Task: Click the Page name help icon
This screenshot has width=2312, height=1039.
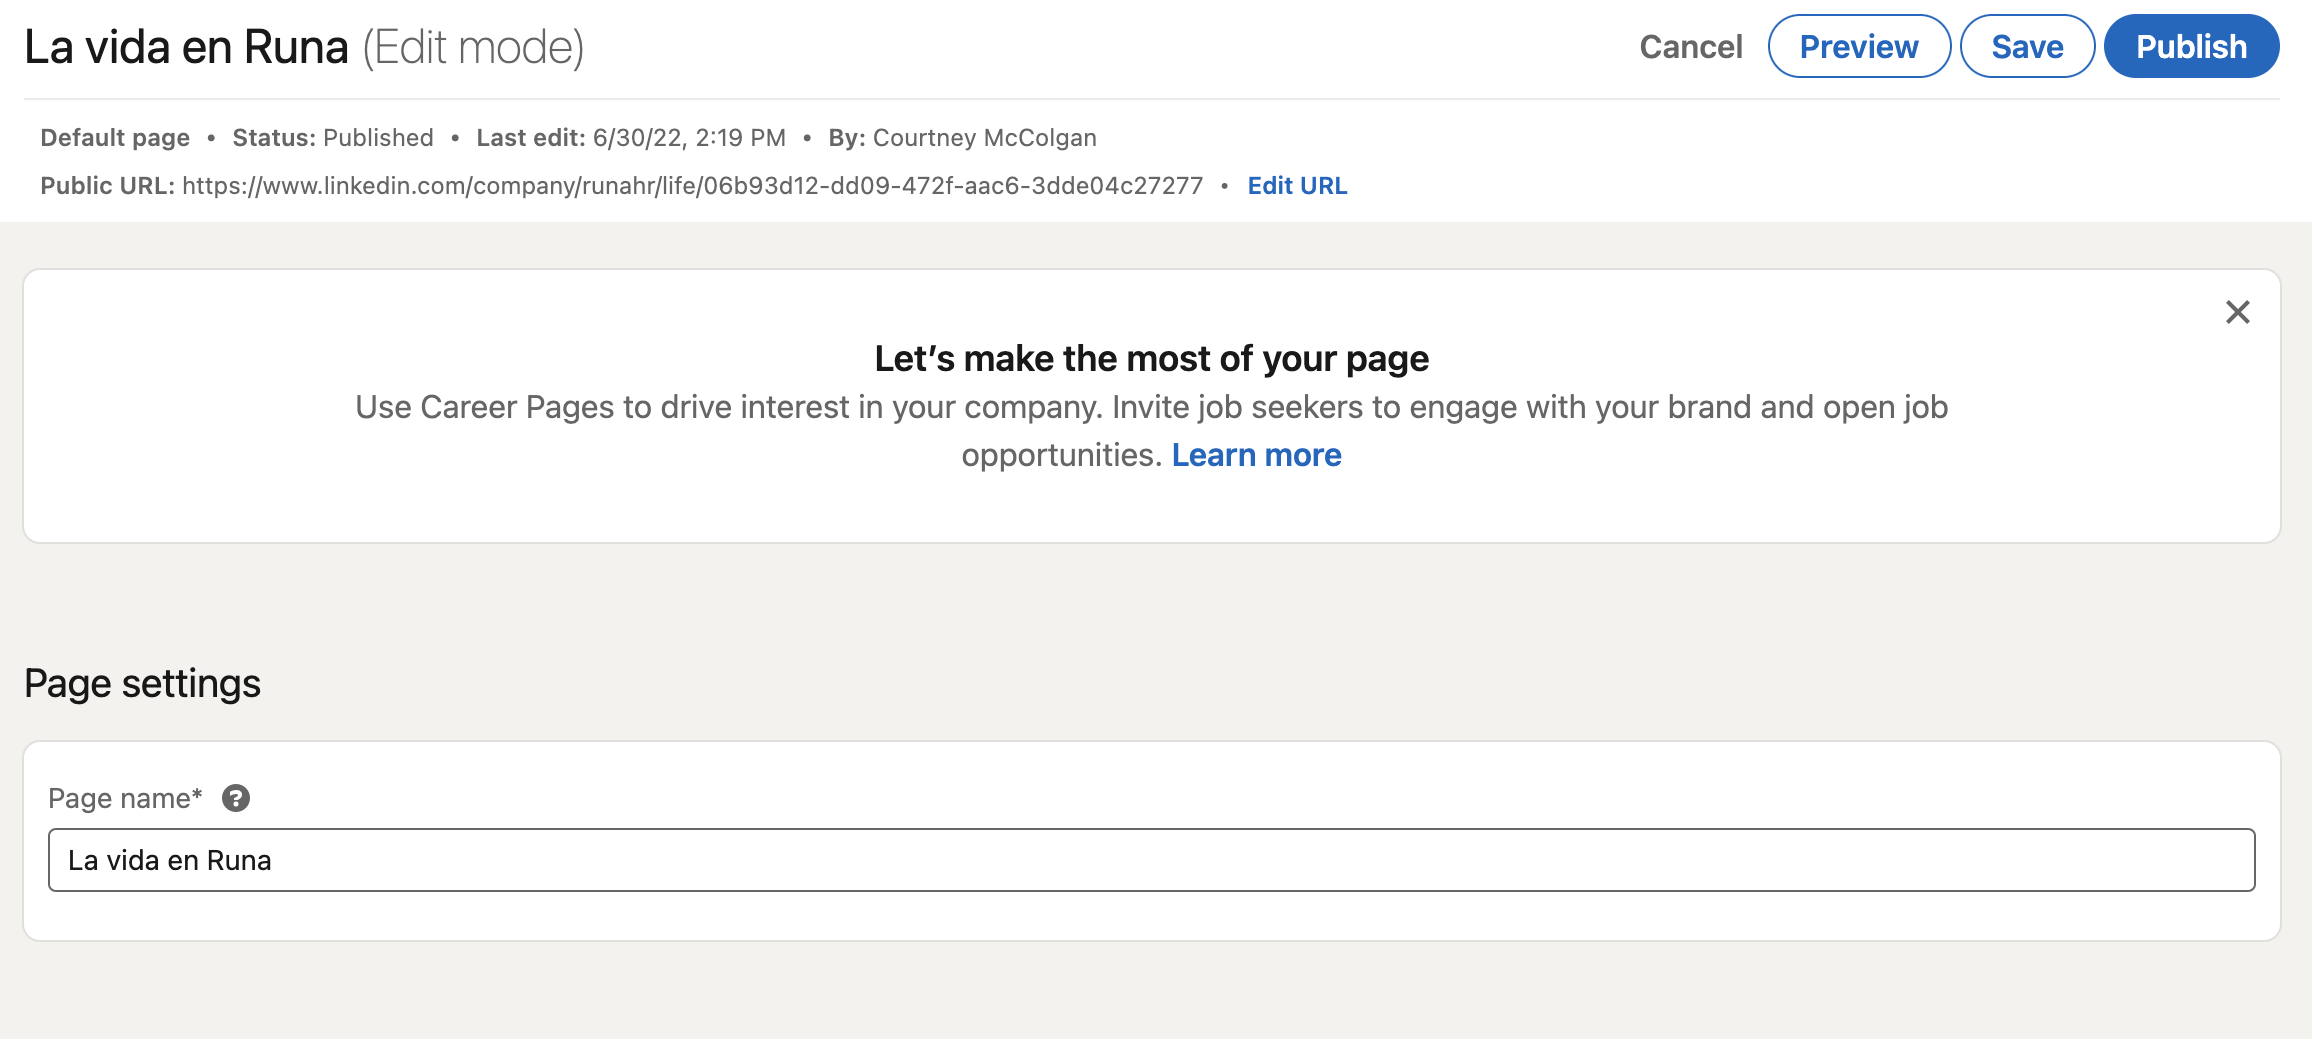Action: pos(236,798)
